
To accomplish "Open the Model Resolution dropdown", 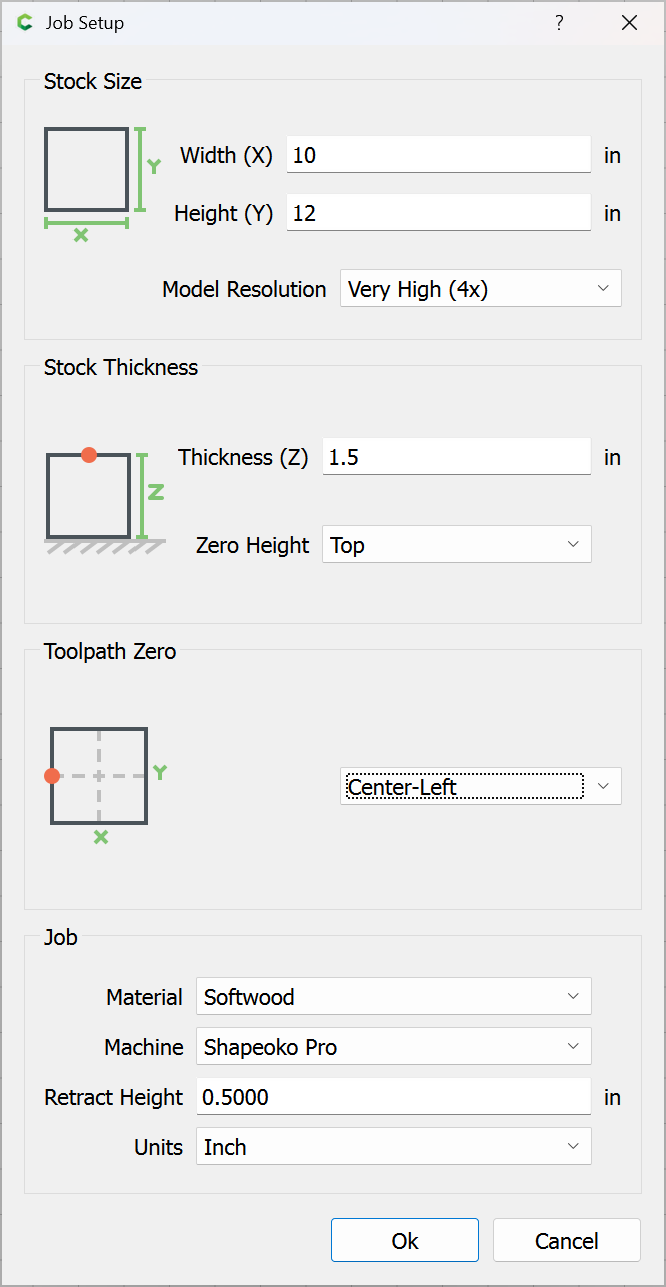I will (x=480, y=289).
